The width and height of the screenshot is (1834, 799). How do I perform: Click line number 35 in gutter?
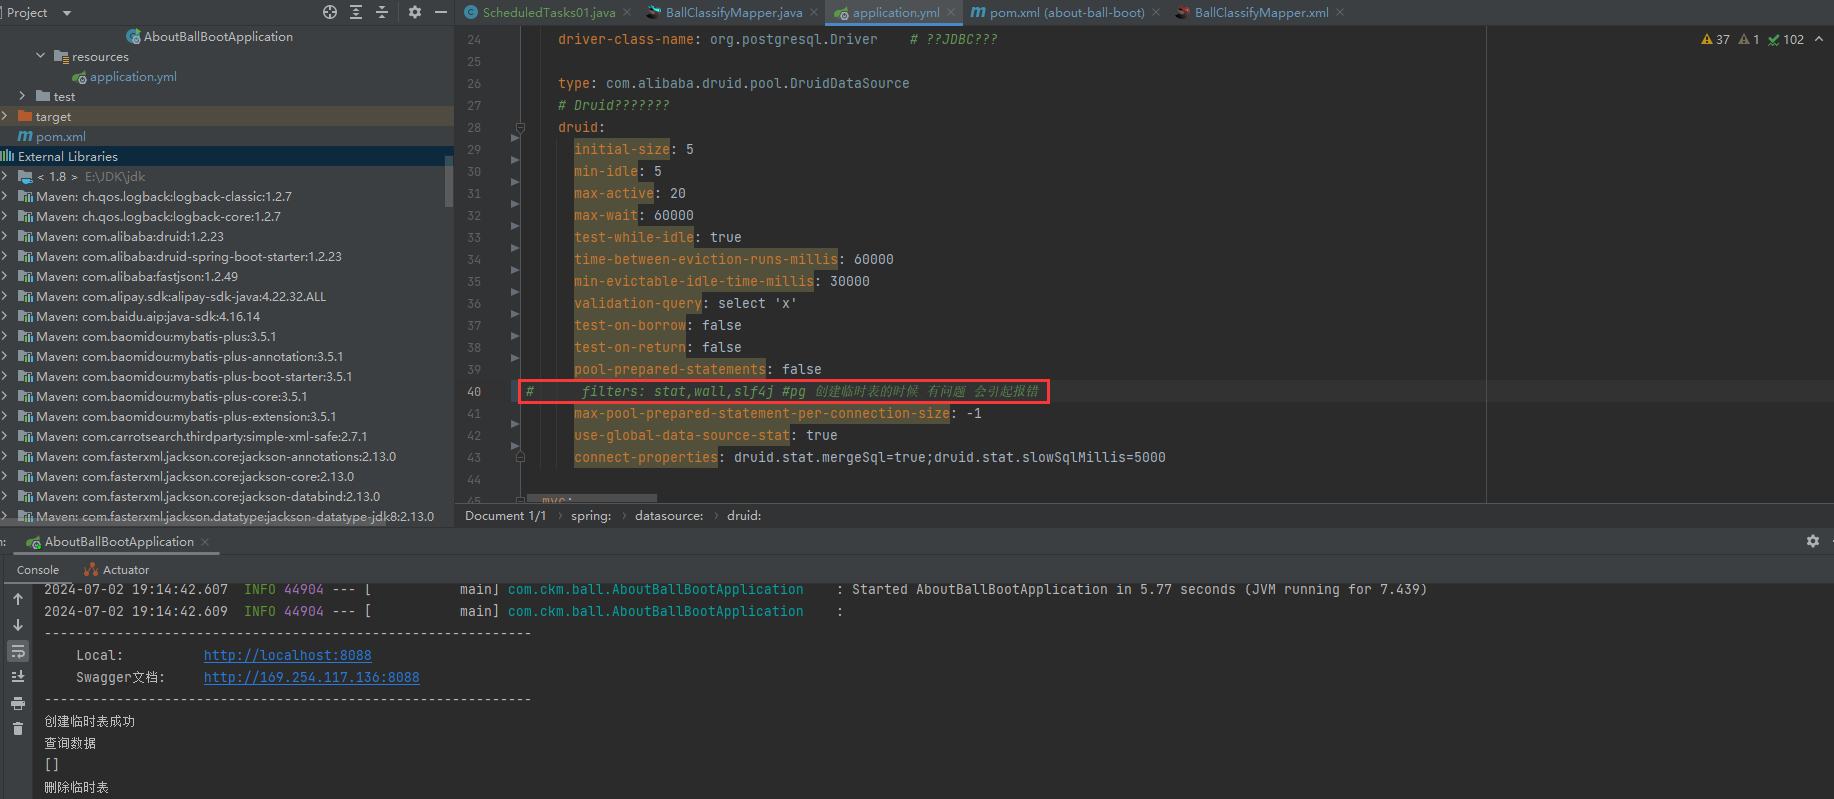click(474, 282)
